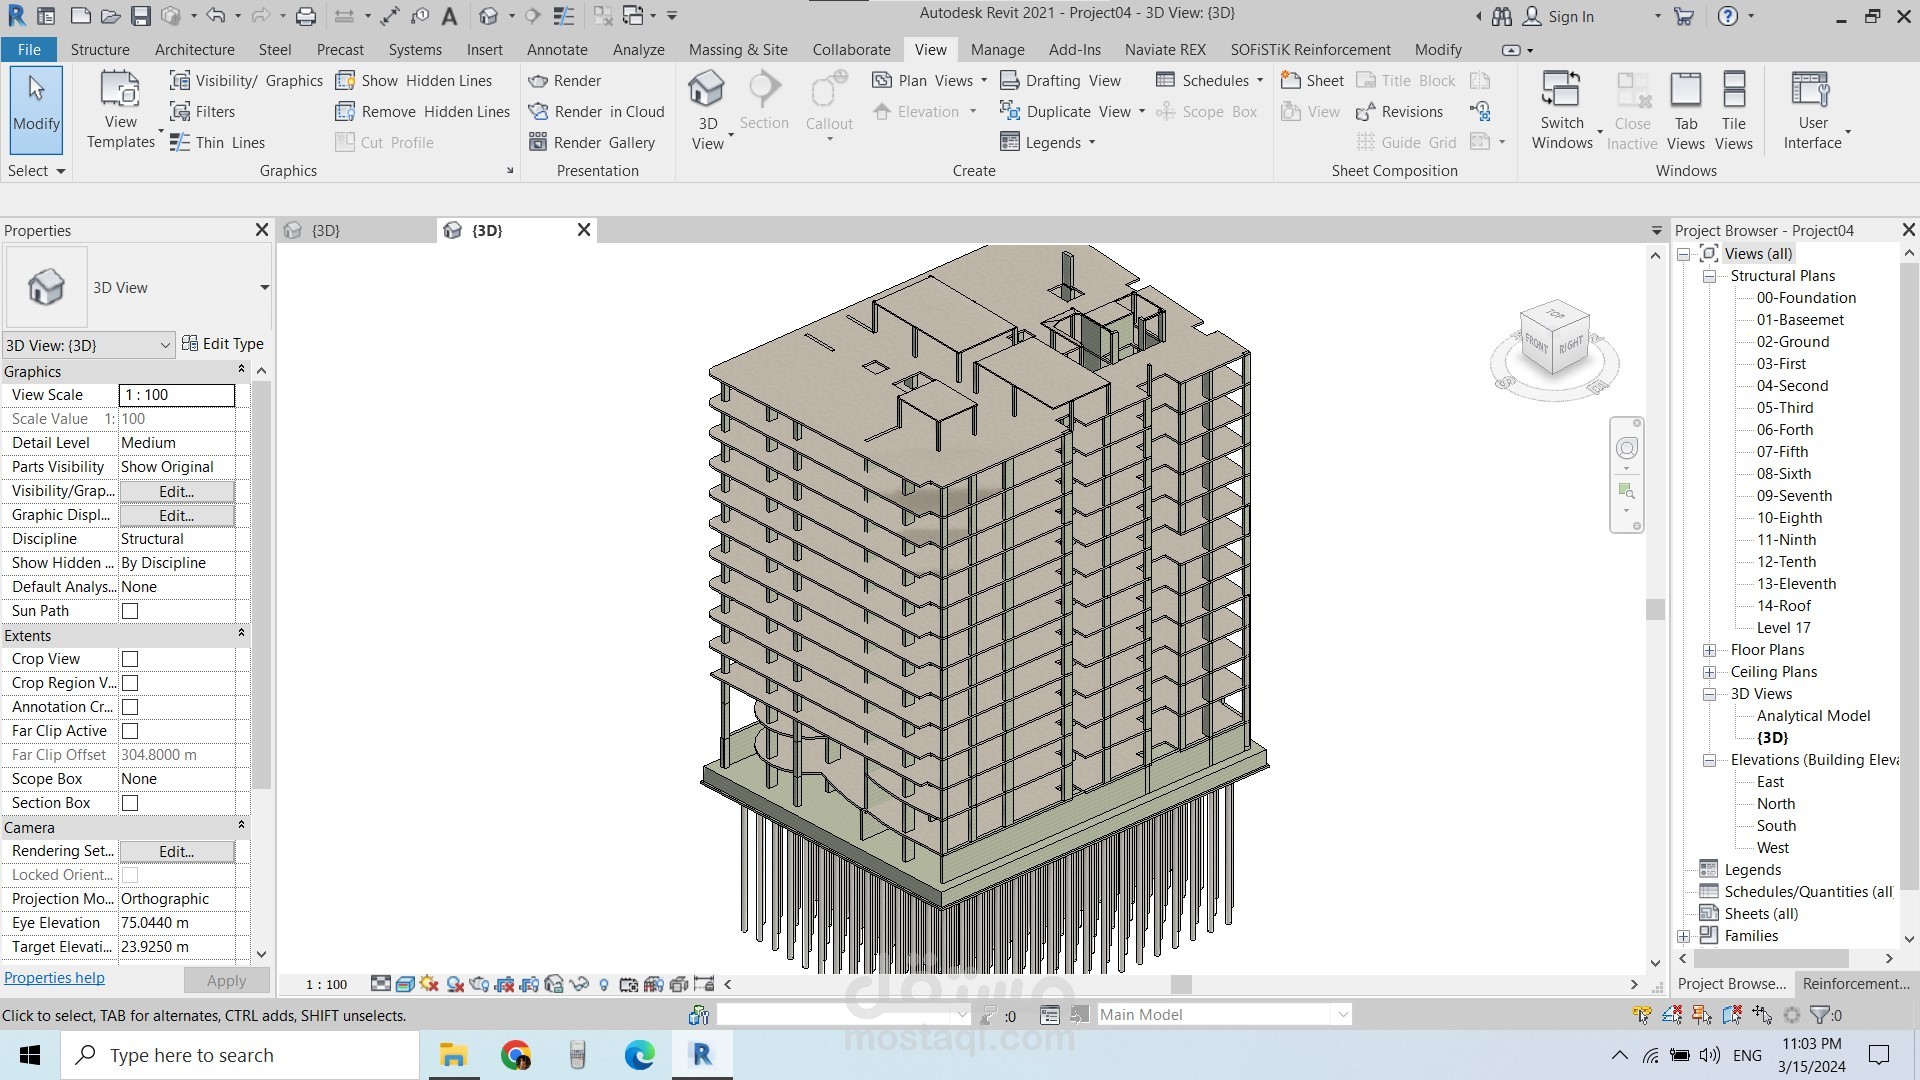
Task: Toggle the Section Box checkbox
Action: tap(130, 803)
